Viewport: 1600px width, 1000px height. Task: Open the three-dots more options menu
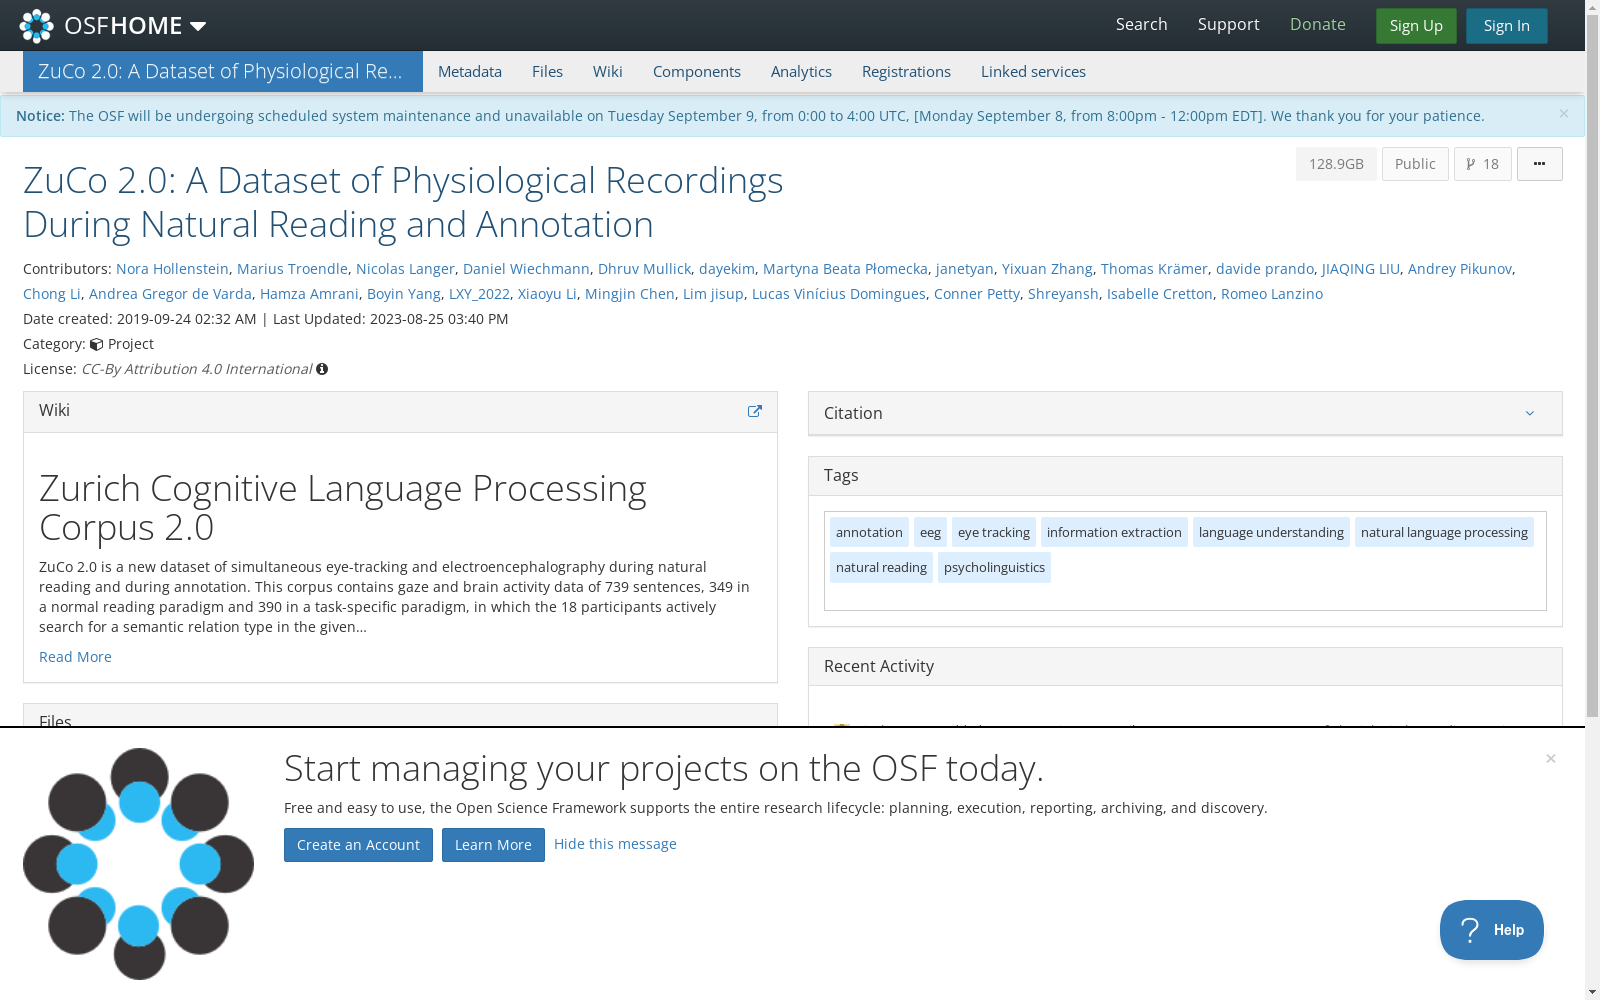[1539, 164]
